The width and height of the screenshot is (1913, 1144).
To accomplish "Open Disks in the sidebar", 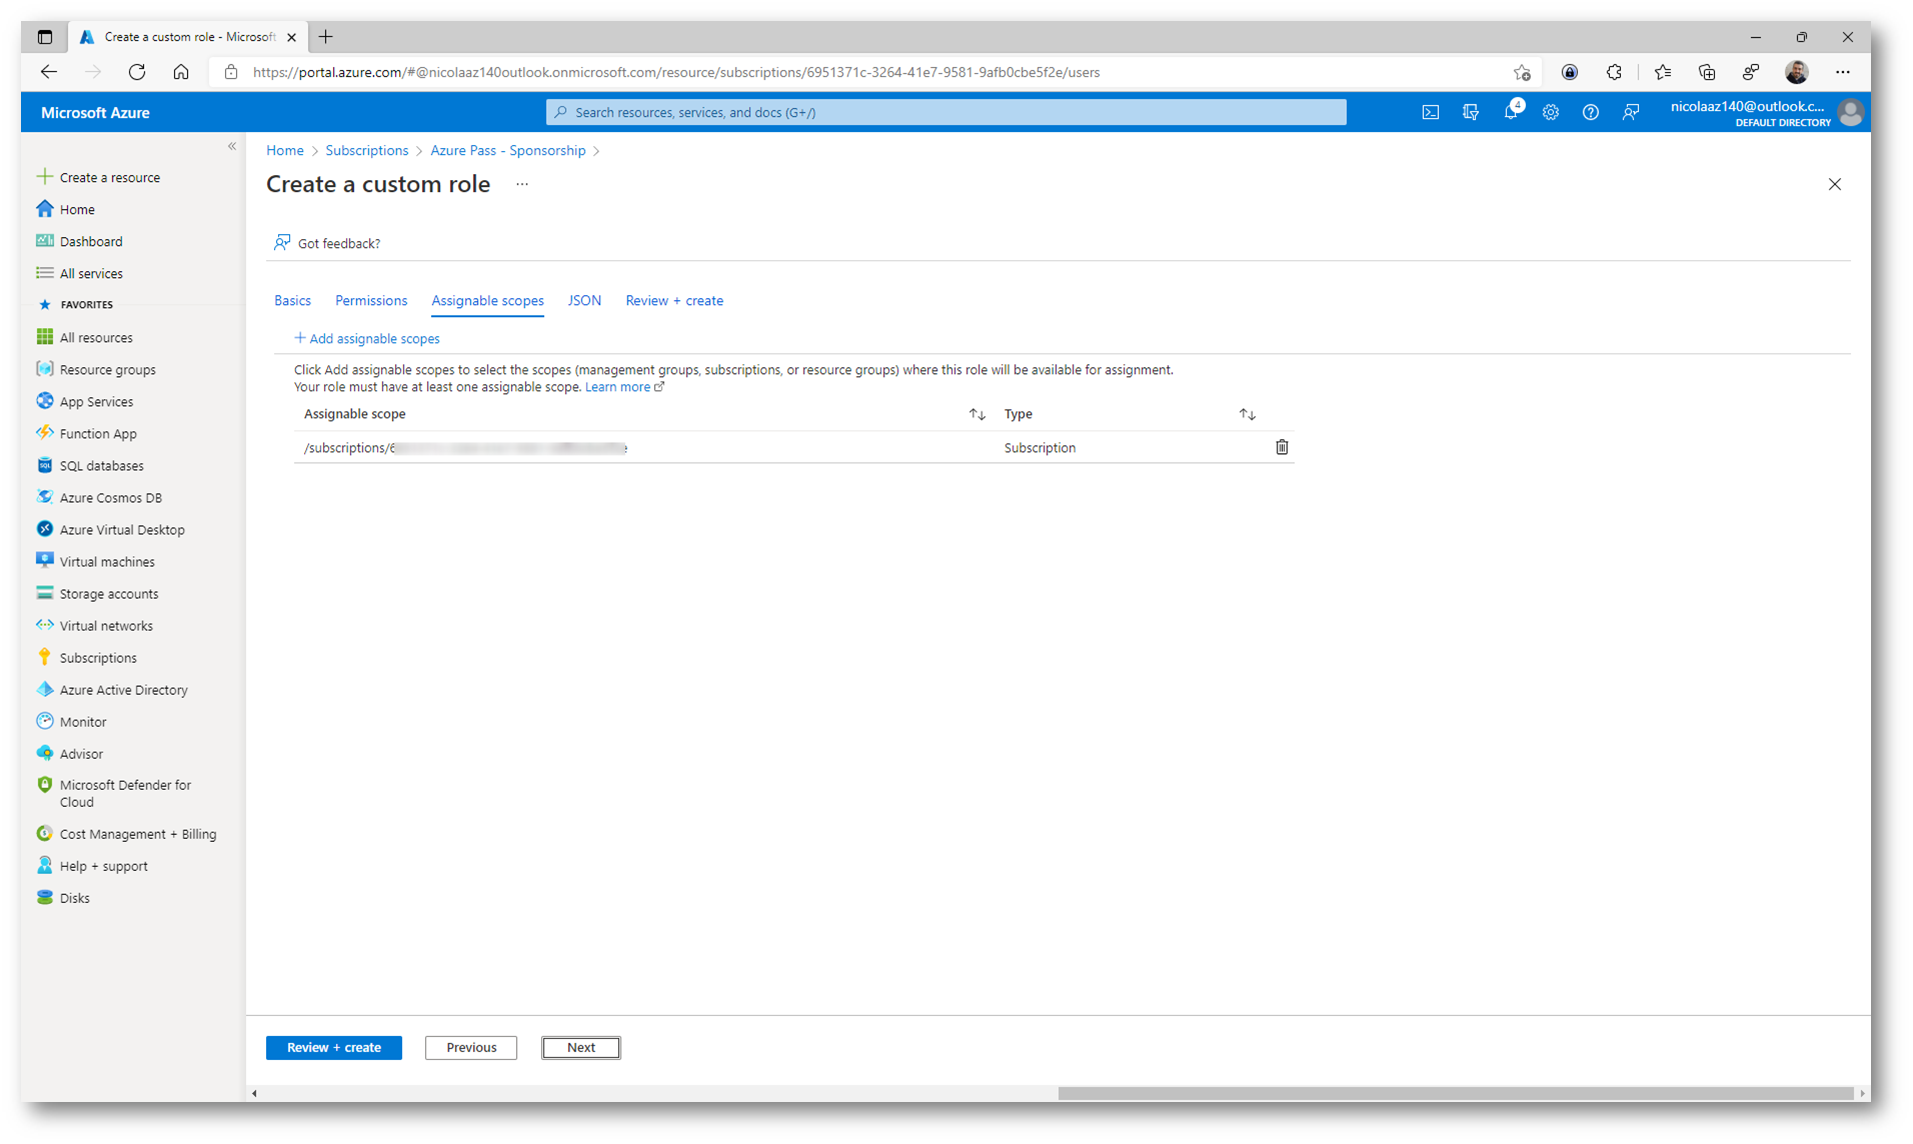I will click(x=63, y=897).
